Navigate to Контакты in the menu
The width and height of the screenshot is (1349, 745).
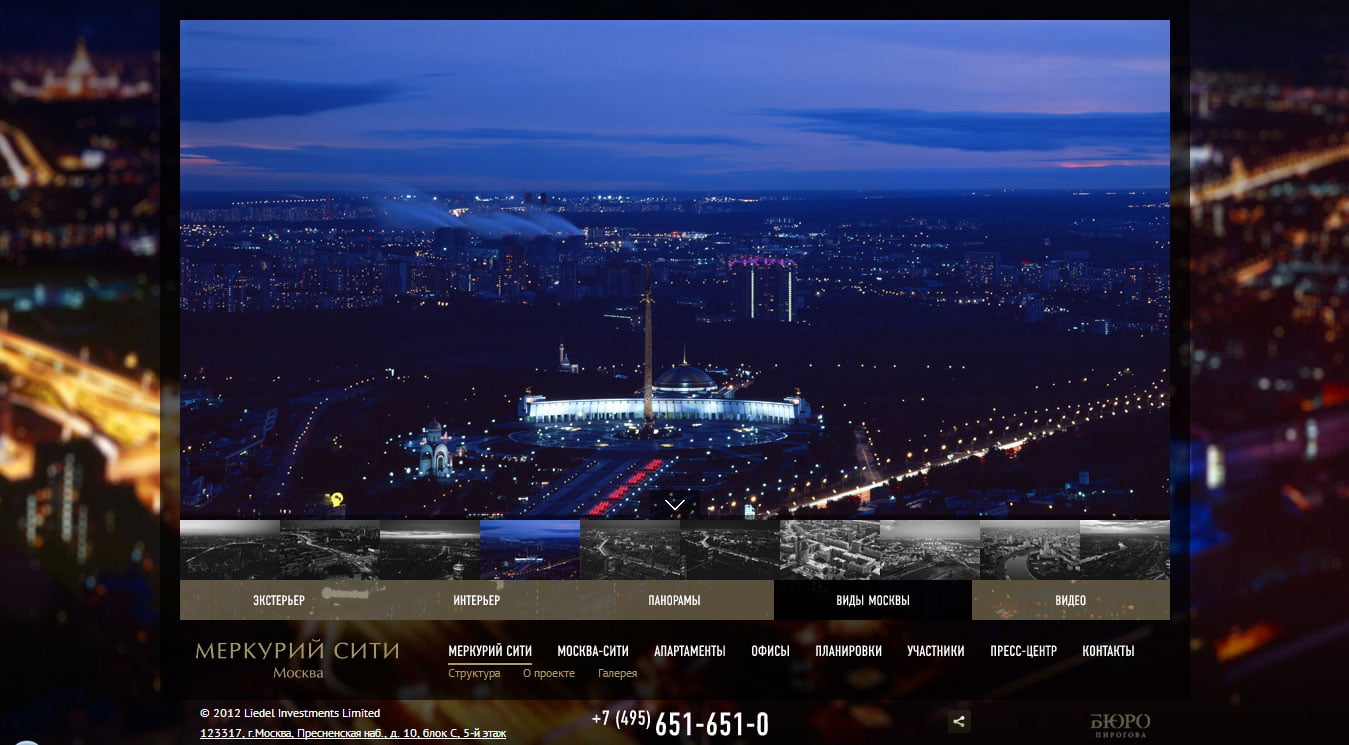tap(1108, 651)
